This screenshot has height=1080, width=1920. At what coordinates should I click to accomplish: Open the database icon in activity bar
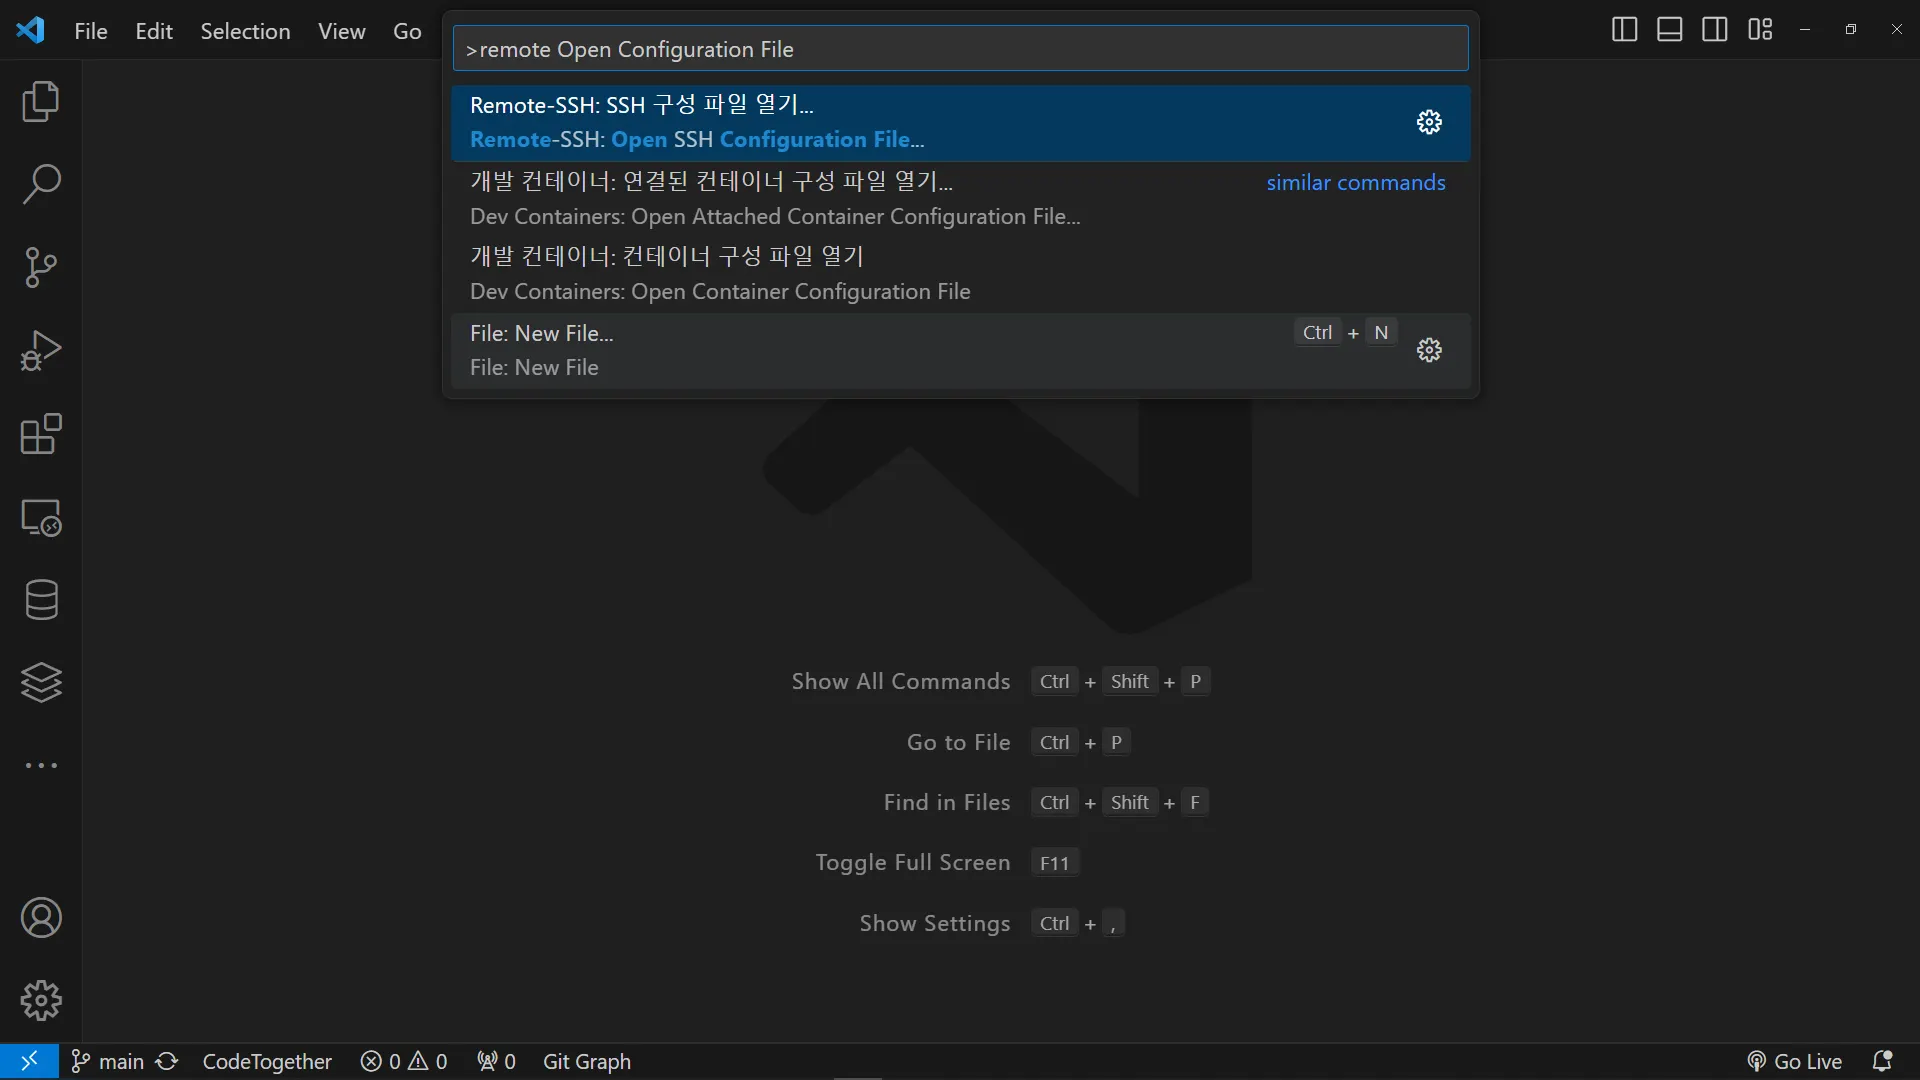point(41,600)
